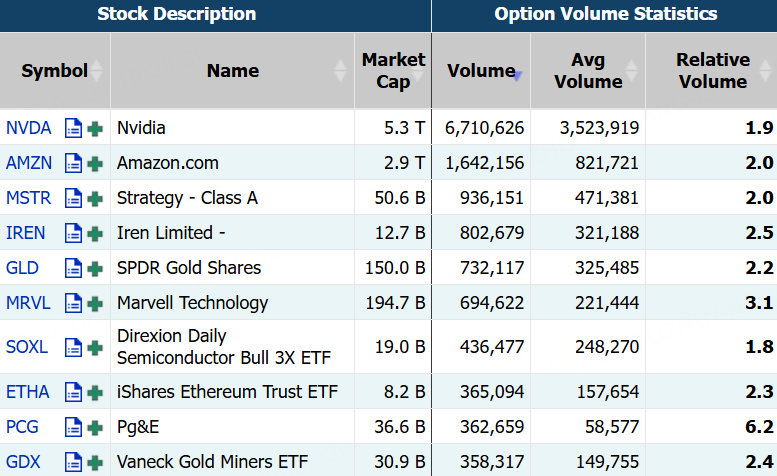Click the green plus icon for GDX
Screen dimensions: 777x476
coord(95,463)
